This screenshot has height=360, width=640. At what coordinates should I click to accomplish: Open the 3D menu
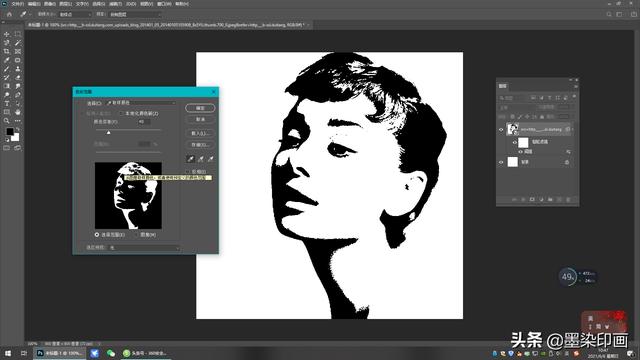click(131, 4)
